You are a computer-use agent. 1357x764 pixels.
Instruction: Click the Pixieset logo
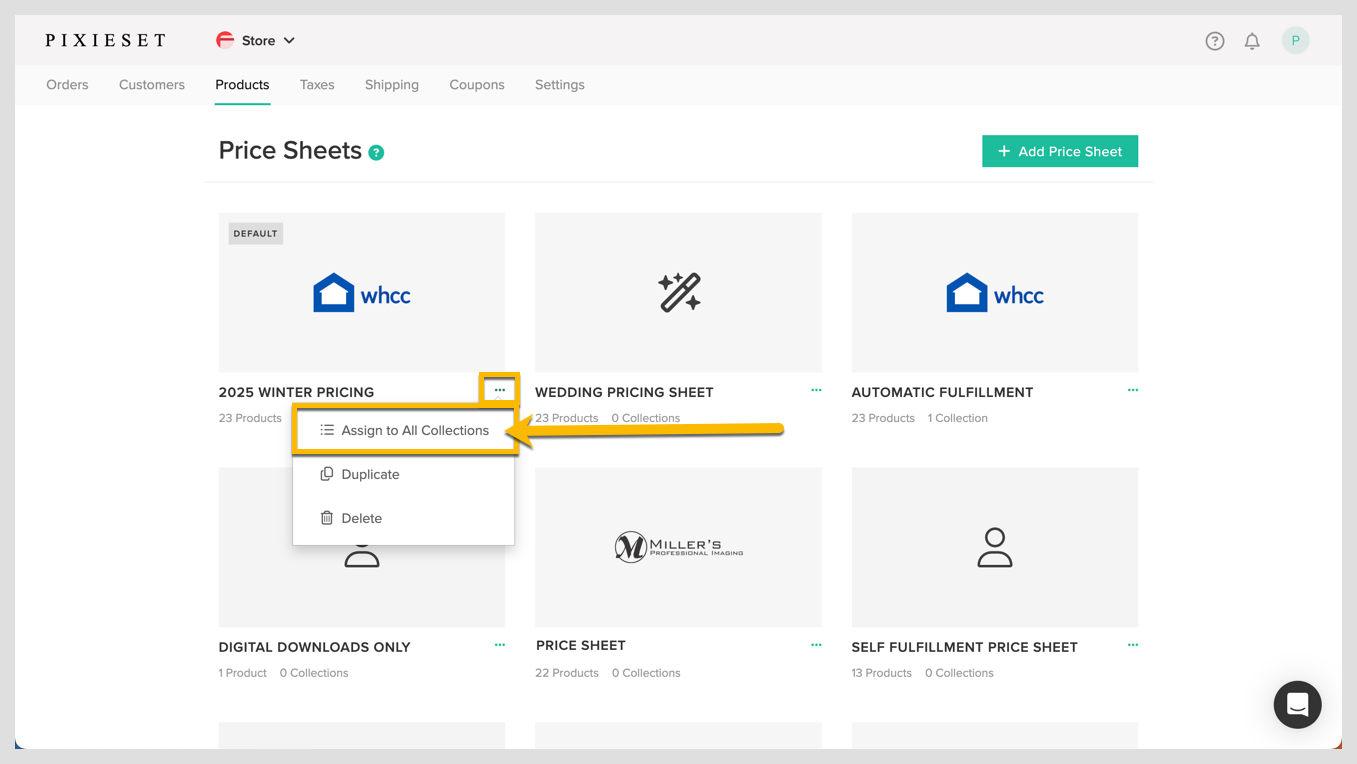coord(106,41)
